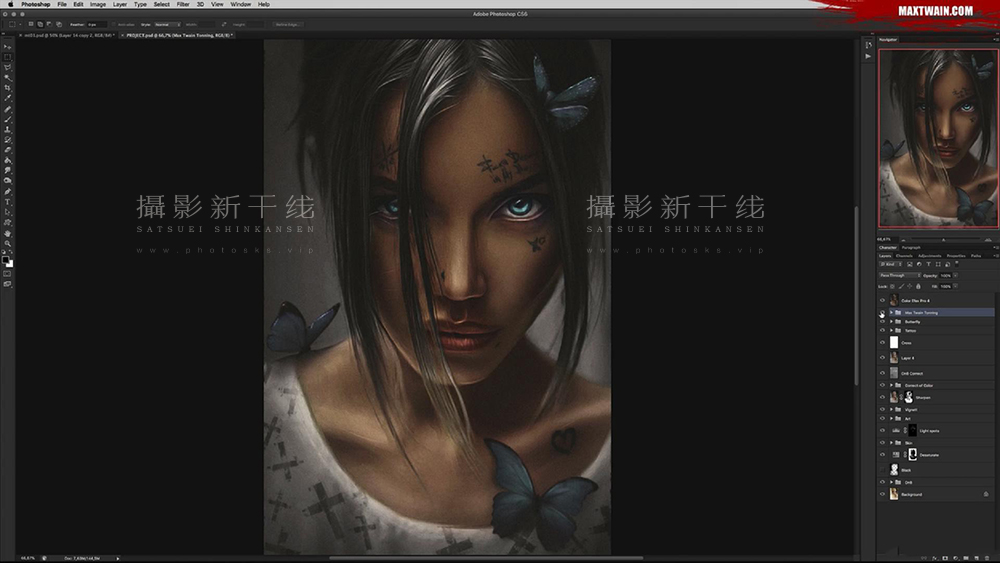Select the Quick Selection tool
The height and width of the screenshot is (563, 1000).
coord(8,77)
